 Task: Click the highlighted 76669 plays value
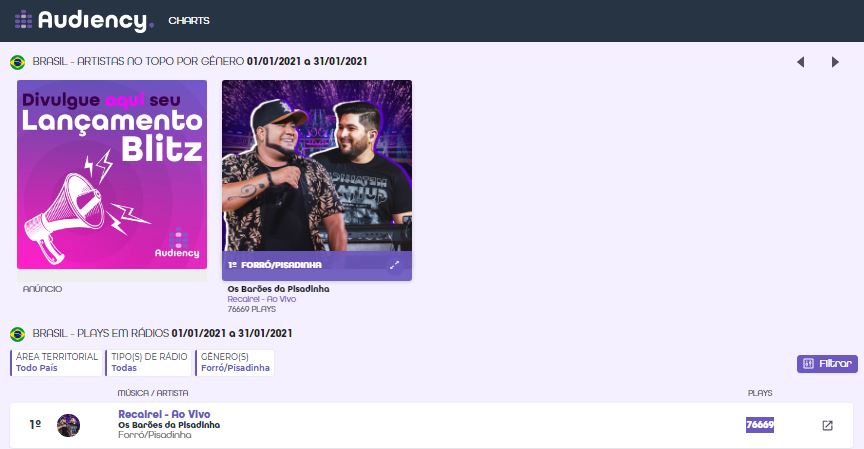(760, 425)
